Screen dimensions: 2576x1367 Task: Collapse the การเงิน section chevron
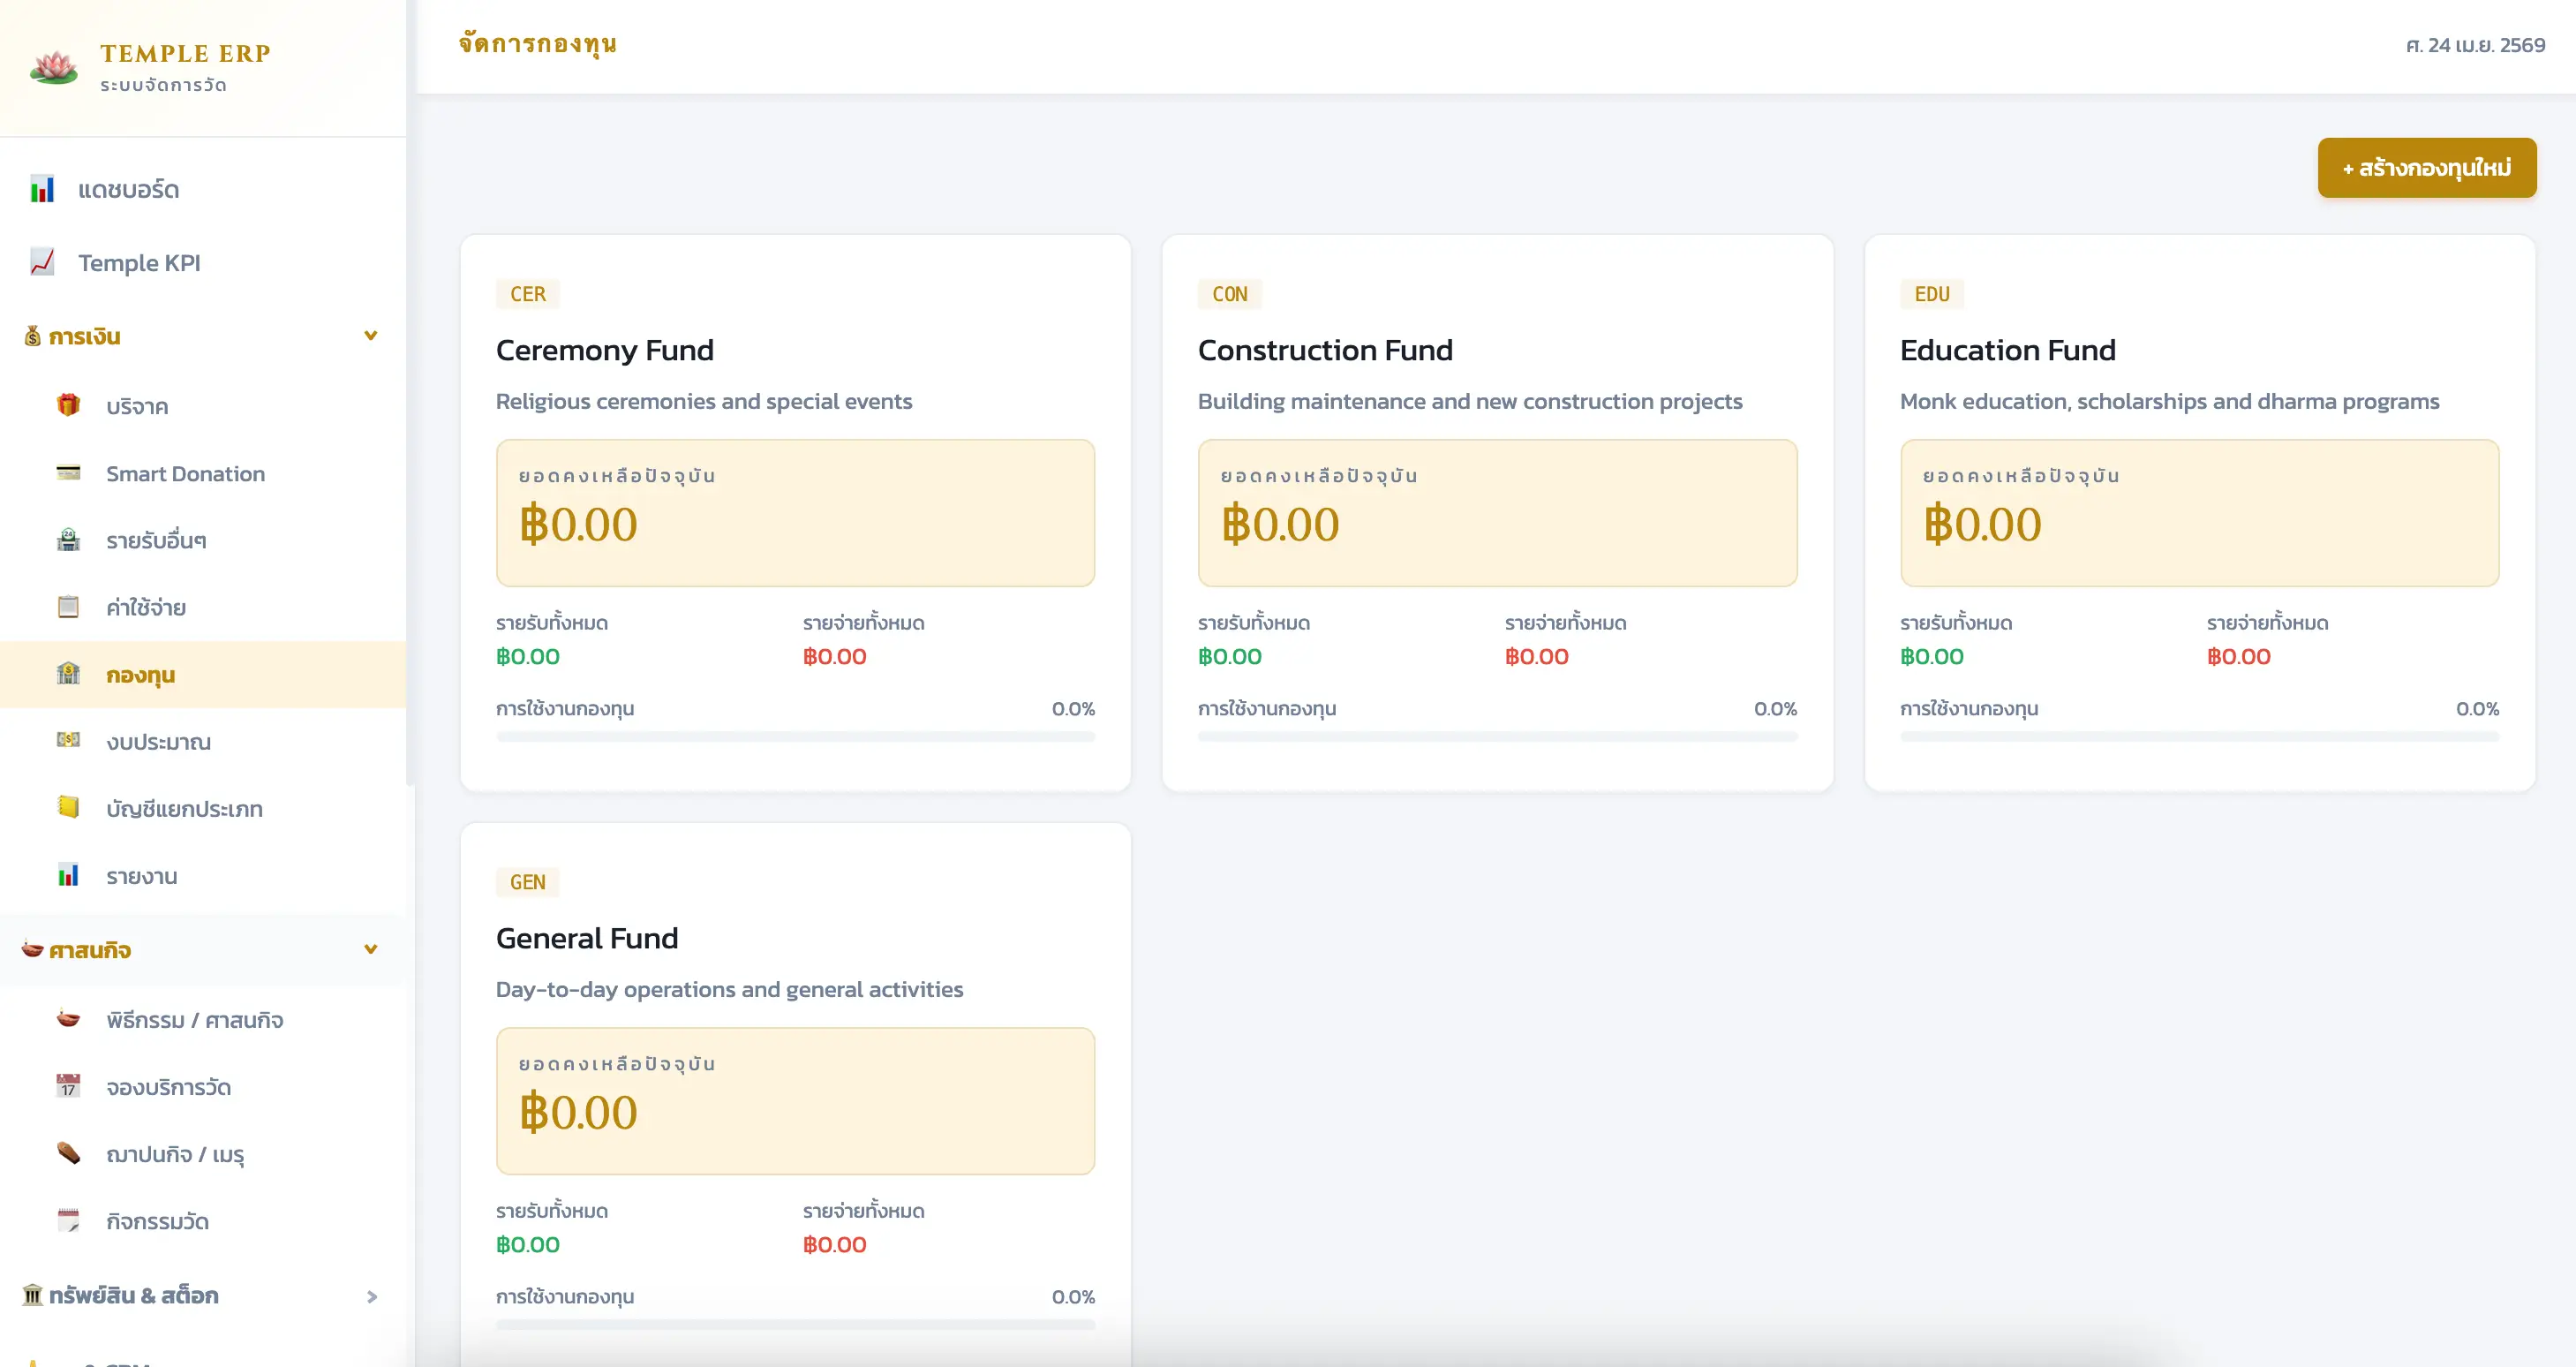(x=371, y=336)
